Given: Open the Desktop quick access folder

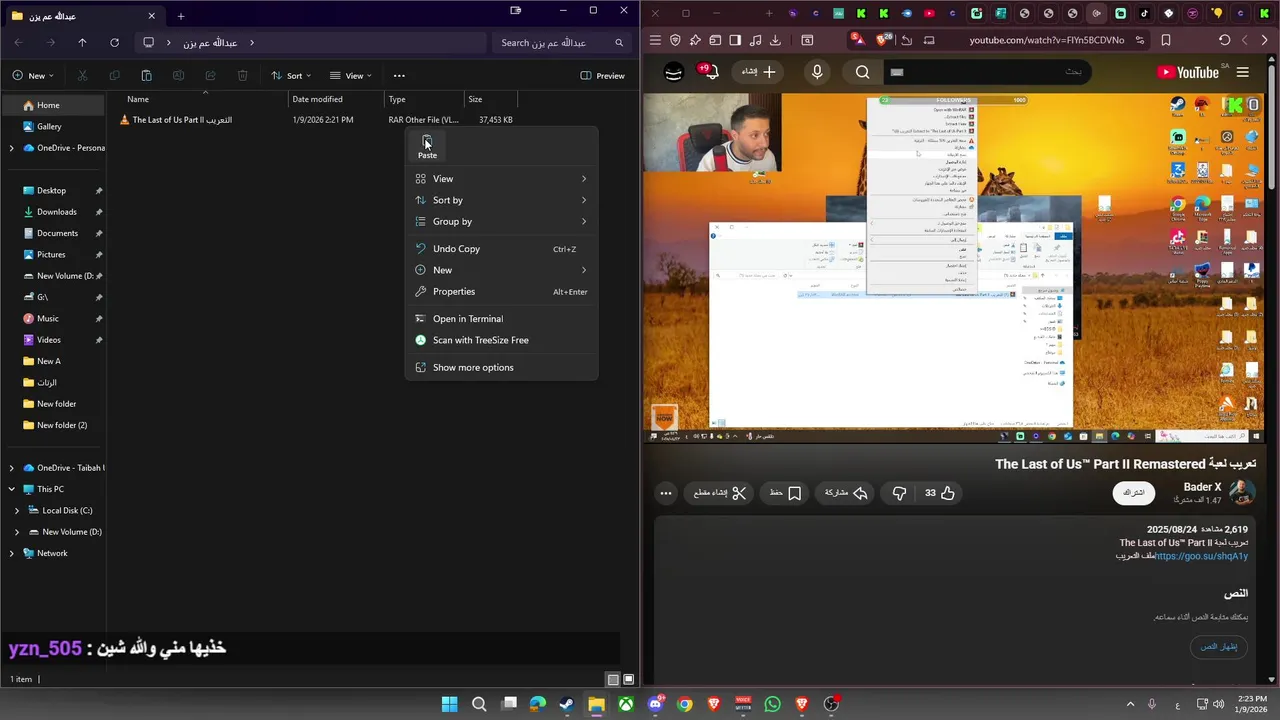Looking at the screenshot, I should click(54, 190).
